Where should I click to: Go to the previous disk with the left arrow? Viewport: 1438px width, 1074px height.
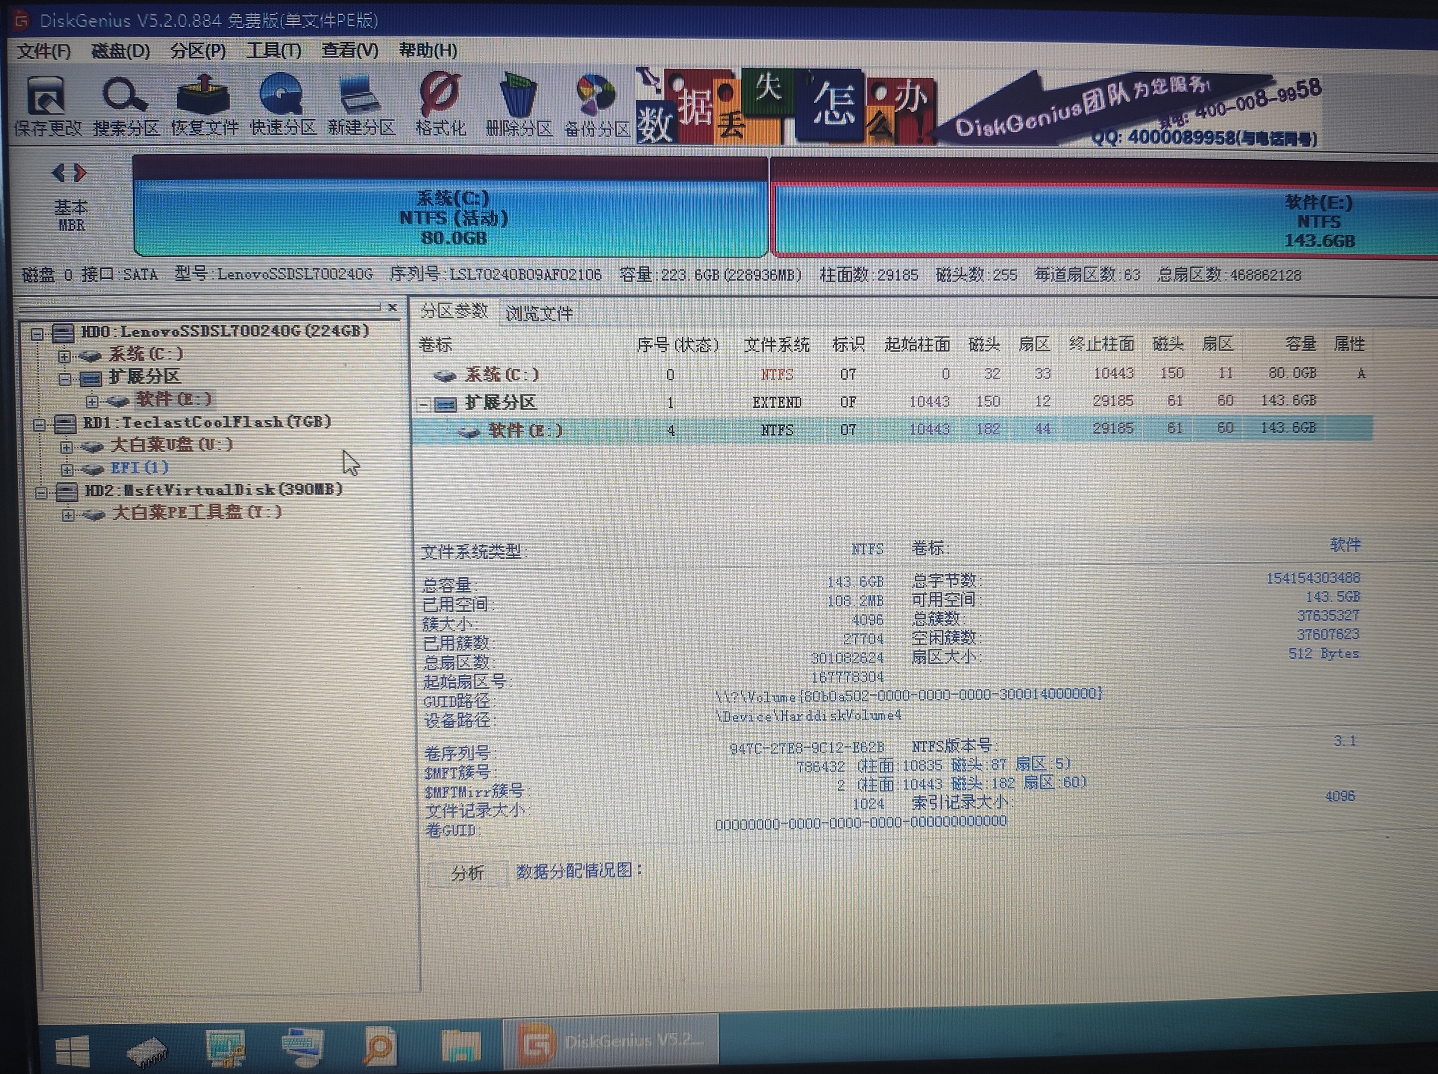click(x=59, y=173)
